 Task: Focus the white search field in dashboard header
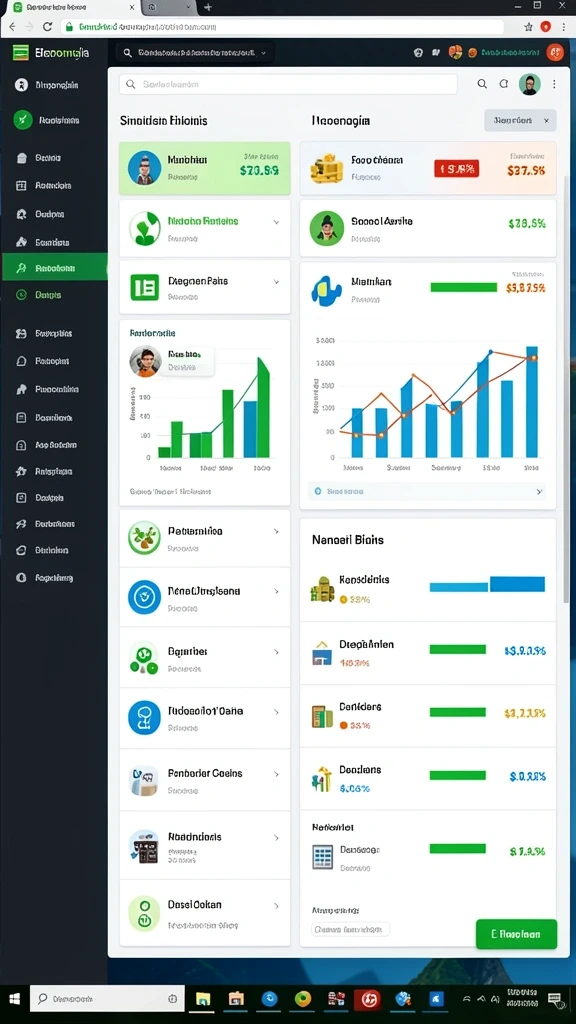click(288, 84)
